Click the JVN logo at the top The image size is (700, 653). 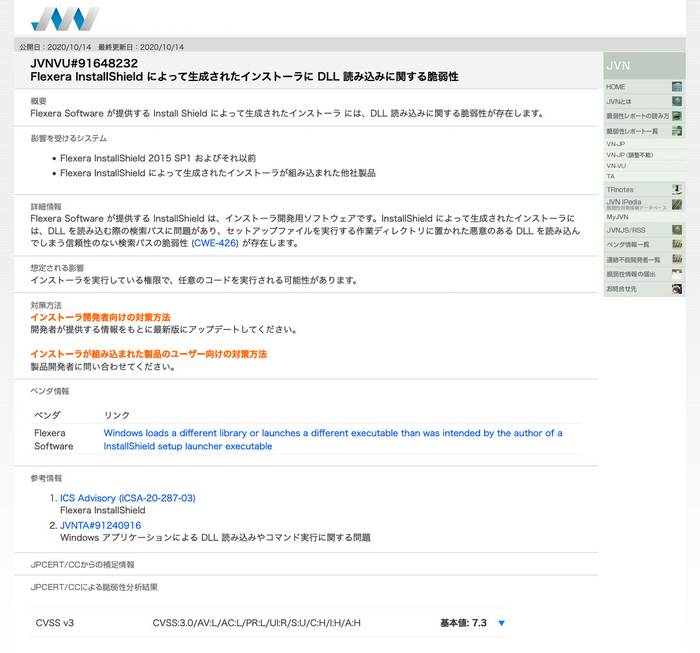[x=65, y=19]
